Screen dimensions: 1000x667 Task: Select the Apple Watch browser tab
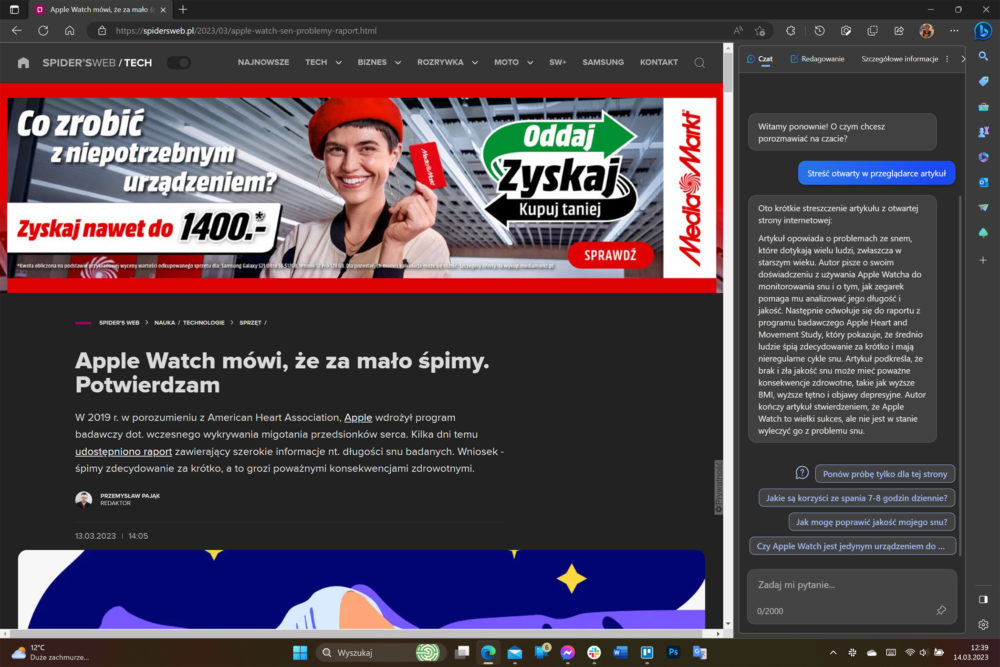click(99, 10)
